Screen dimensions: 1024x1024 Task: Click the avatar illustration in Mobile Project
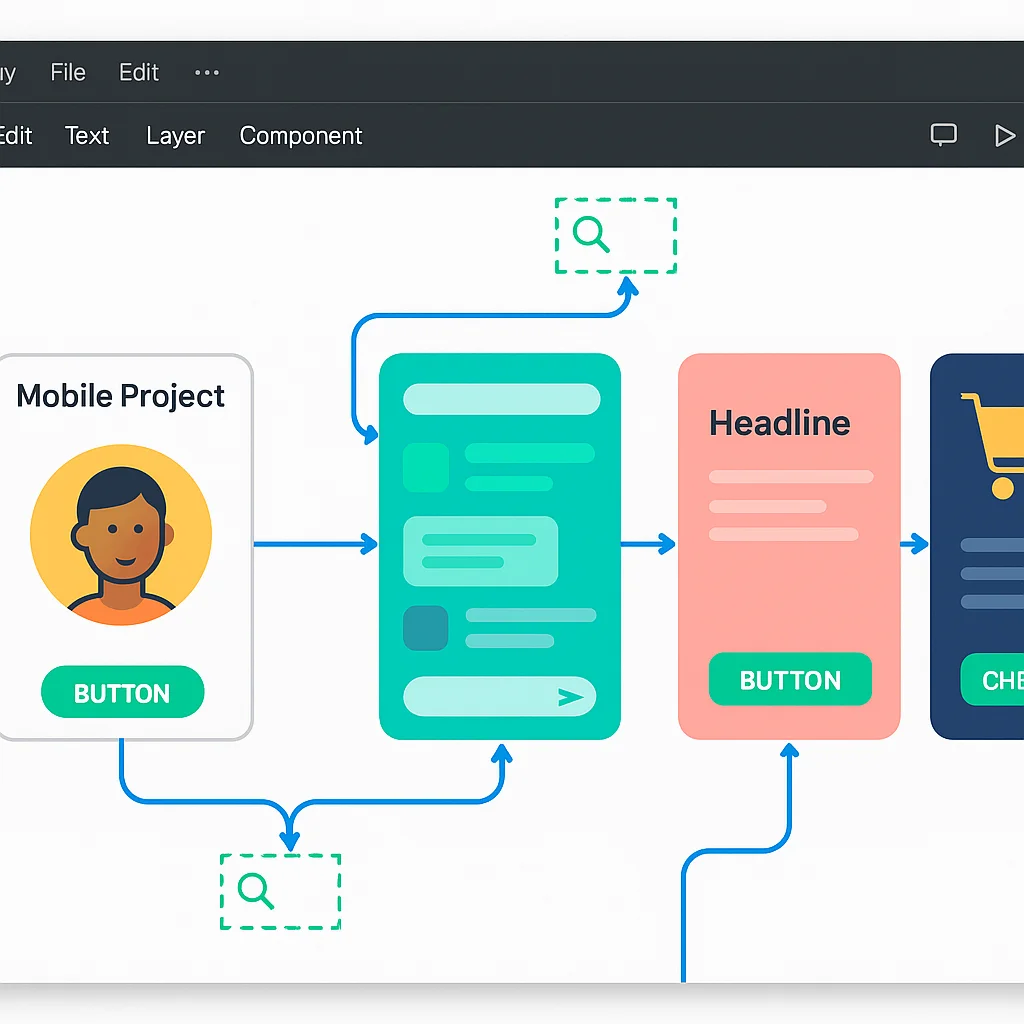[121, 535]
